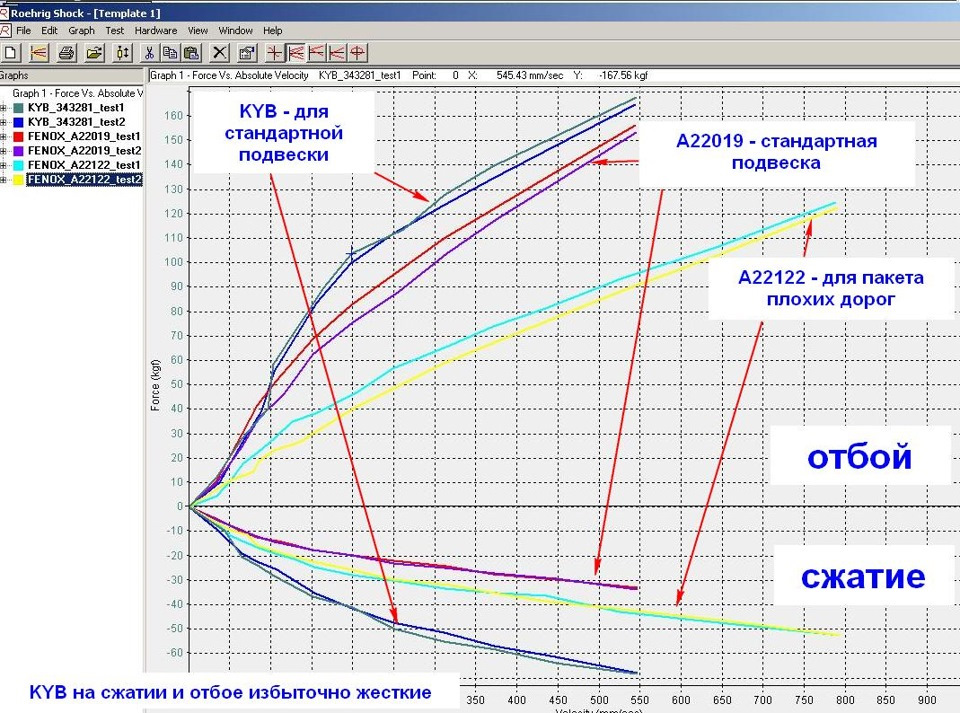
Task: Click the 545.43 mm/sec X readout
Action: [x=530, y=75]
